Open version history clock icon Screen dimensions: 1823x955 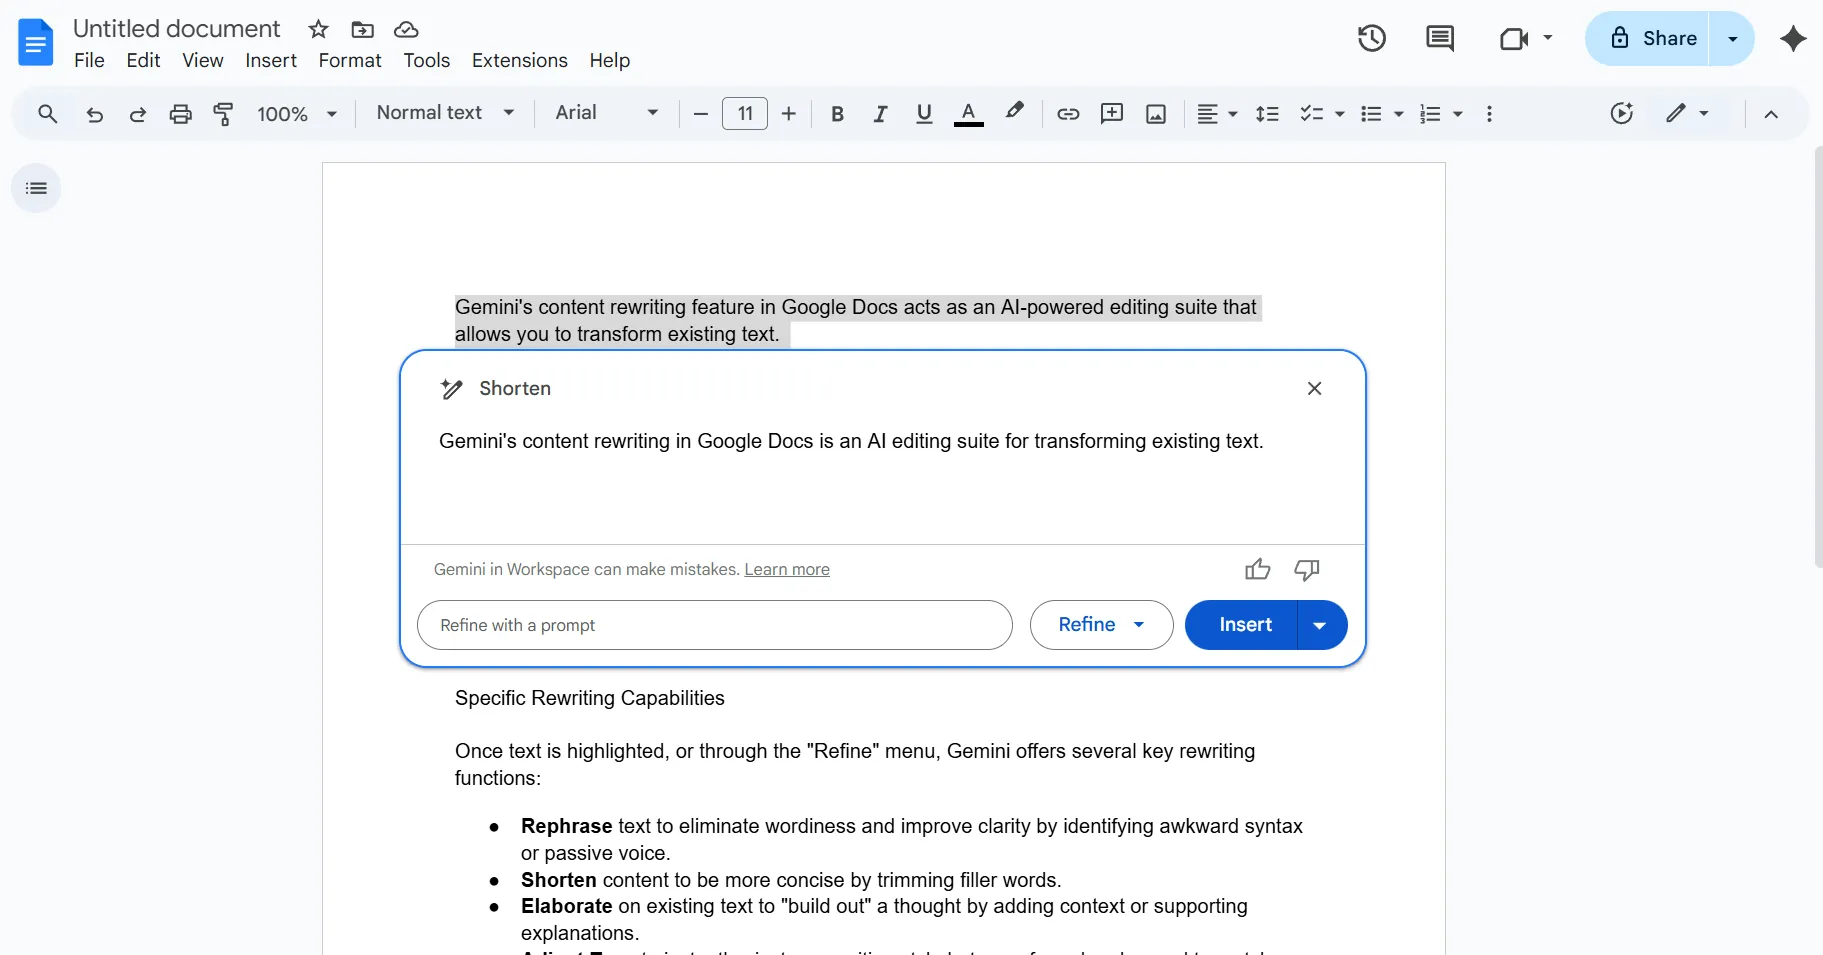1372,38
